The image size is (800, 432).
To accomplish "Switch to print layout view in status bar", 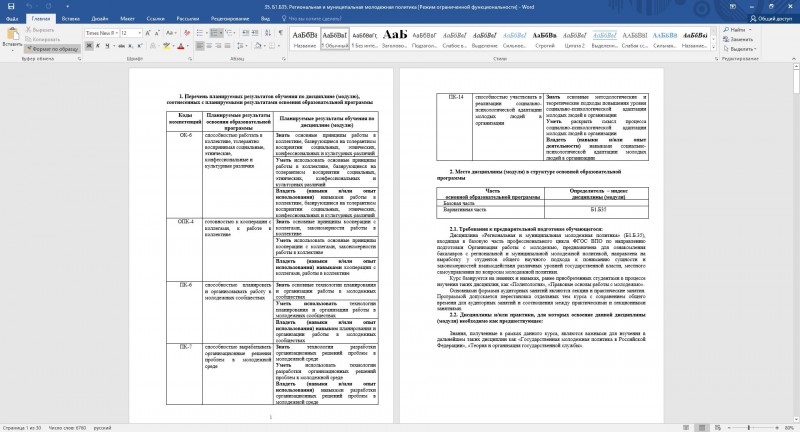I will 702,428.
